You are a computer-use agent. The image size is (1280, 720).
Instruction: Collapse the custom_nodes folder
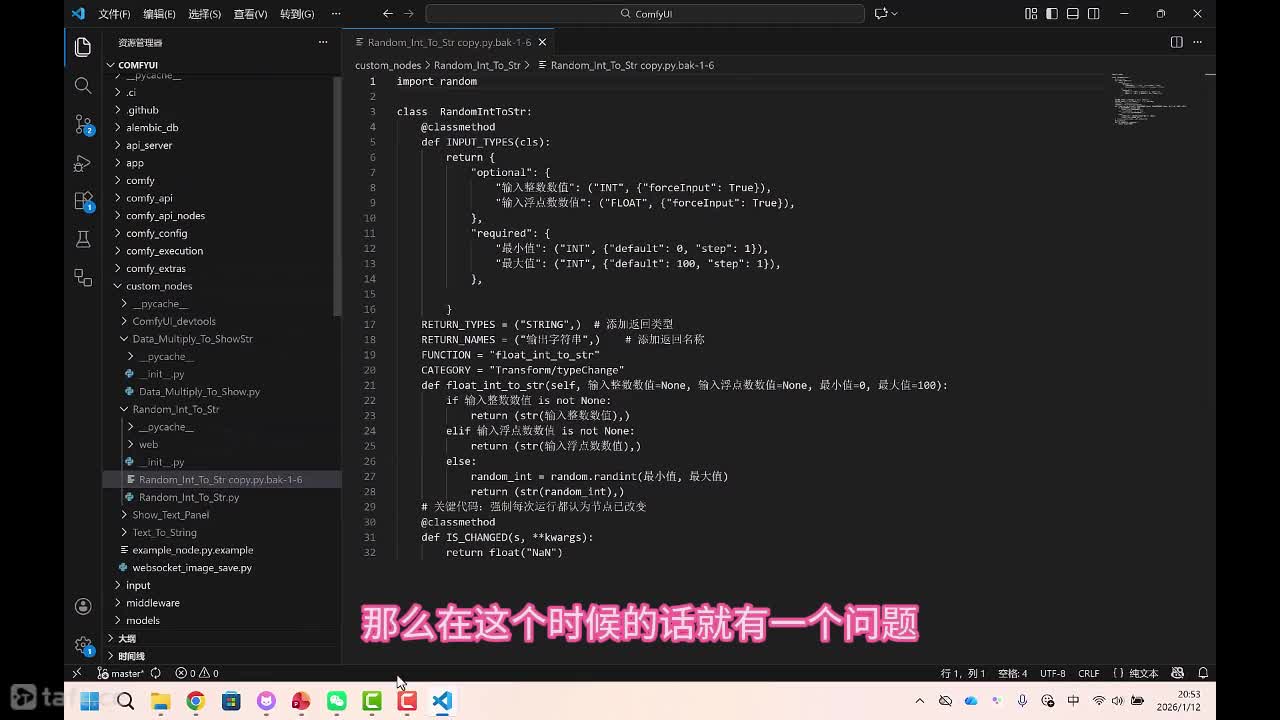(x=158, y=286)
